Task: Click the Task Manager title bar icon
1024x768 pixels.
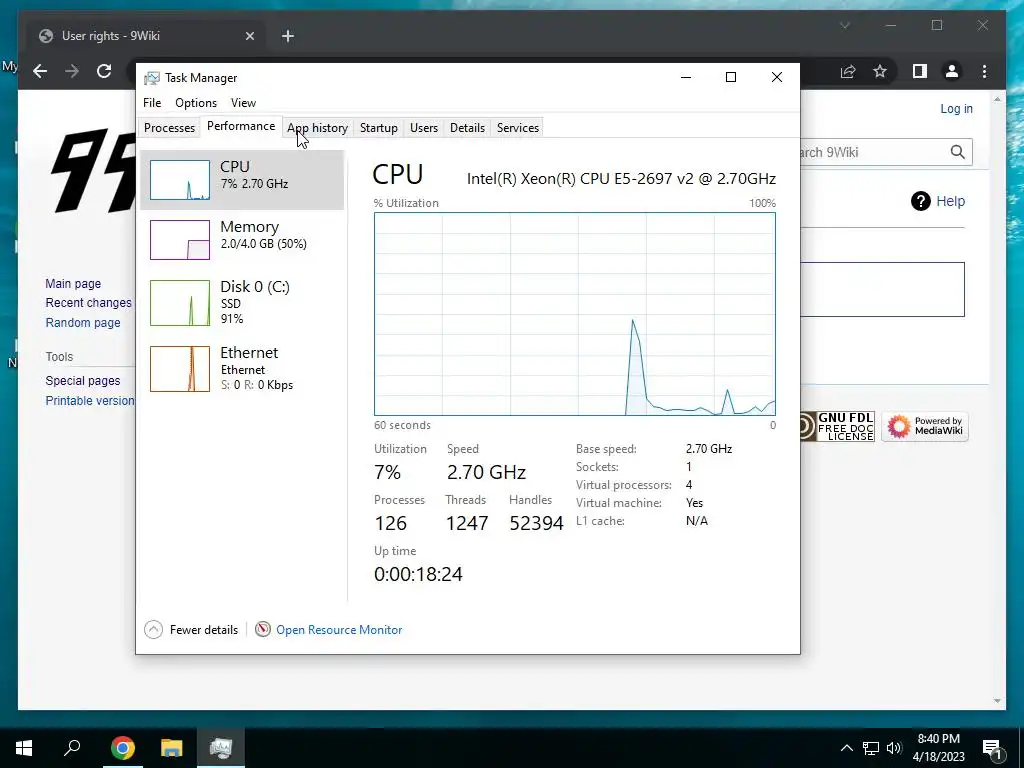Action: (152, 78)
